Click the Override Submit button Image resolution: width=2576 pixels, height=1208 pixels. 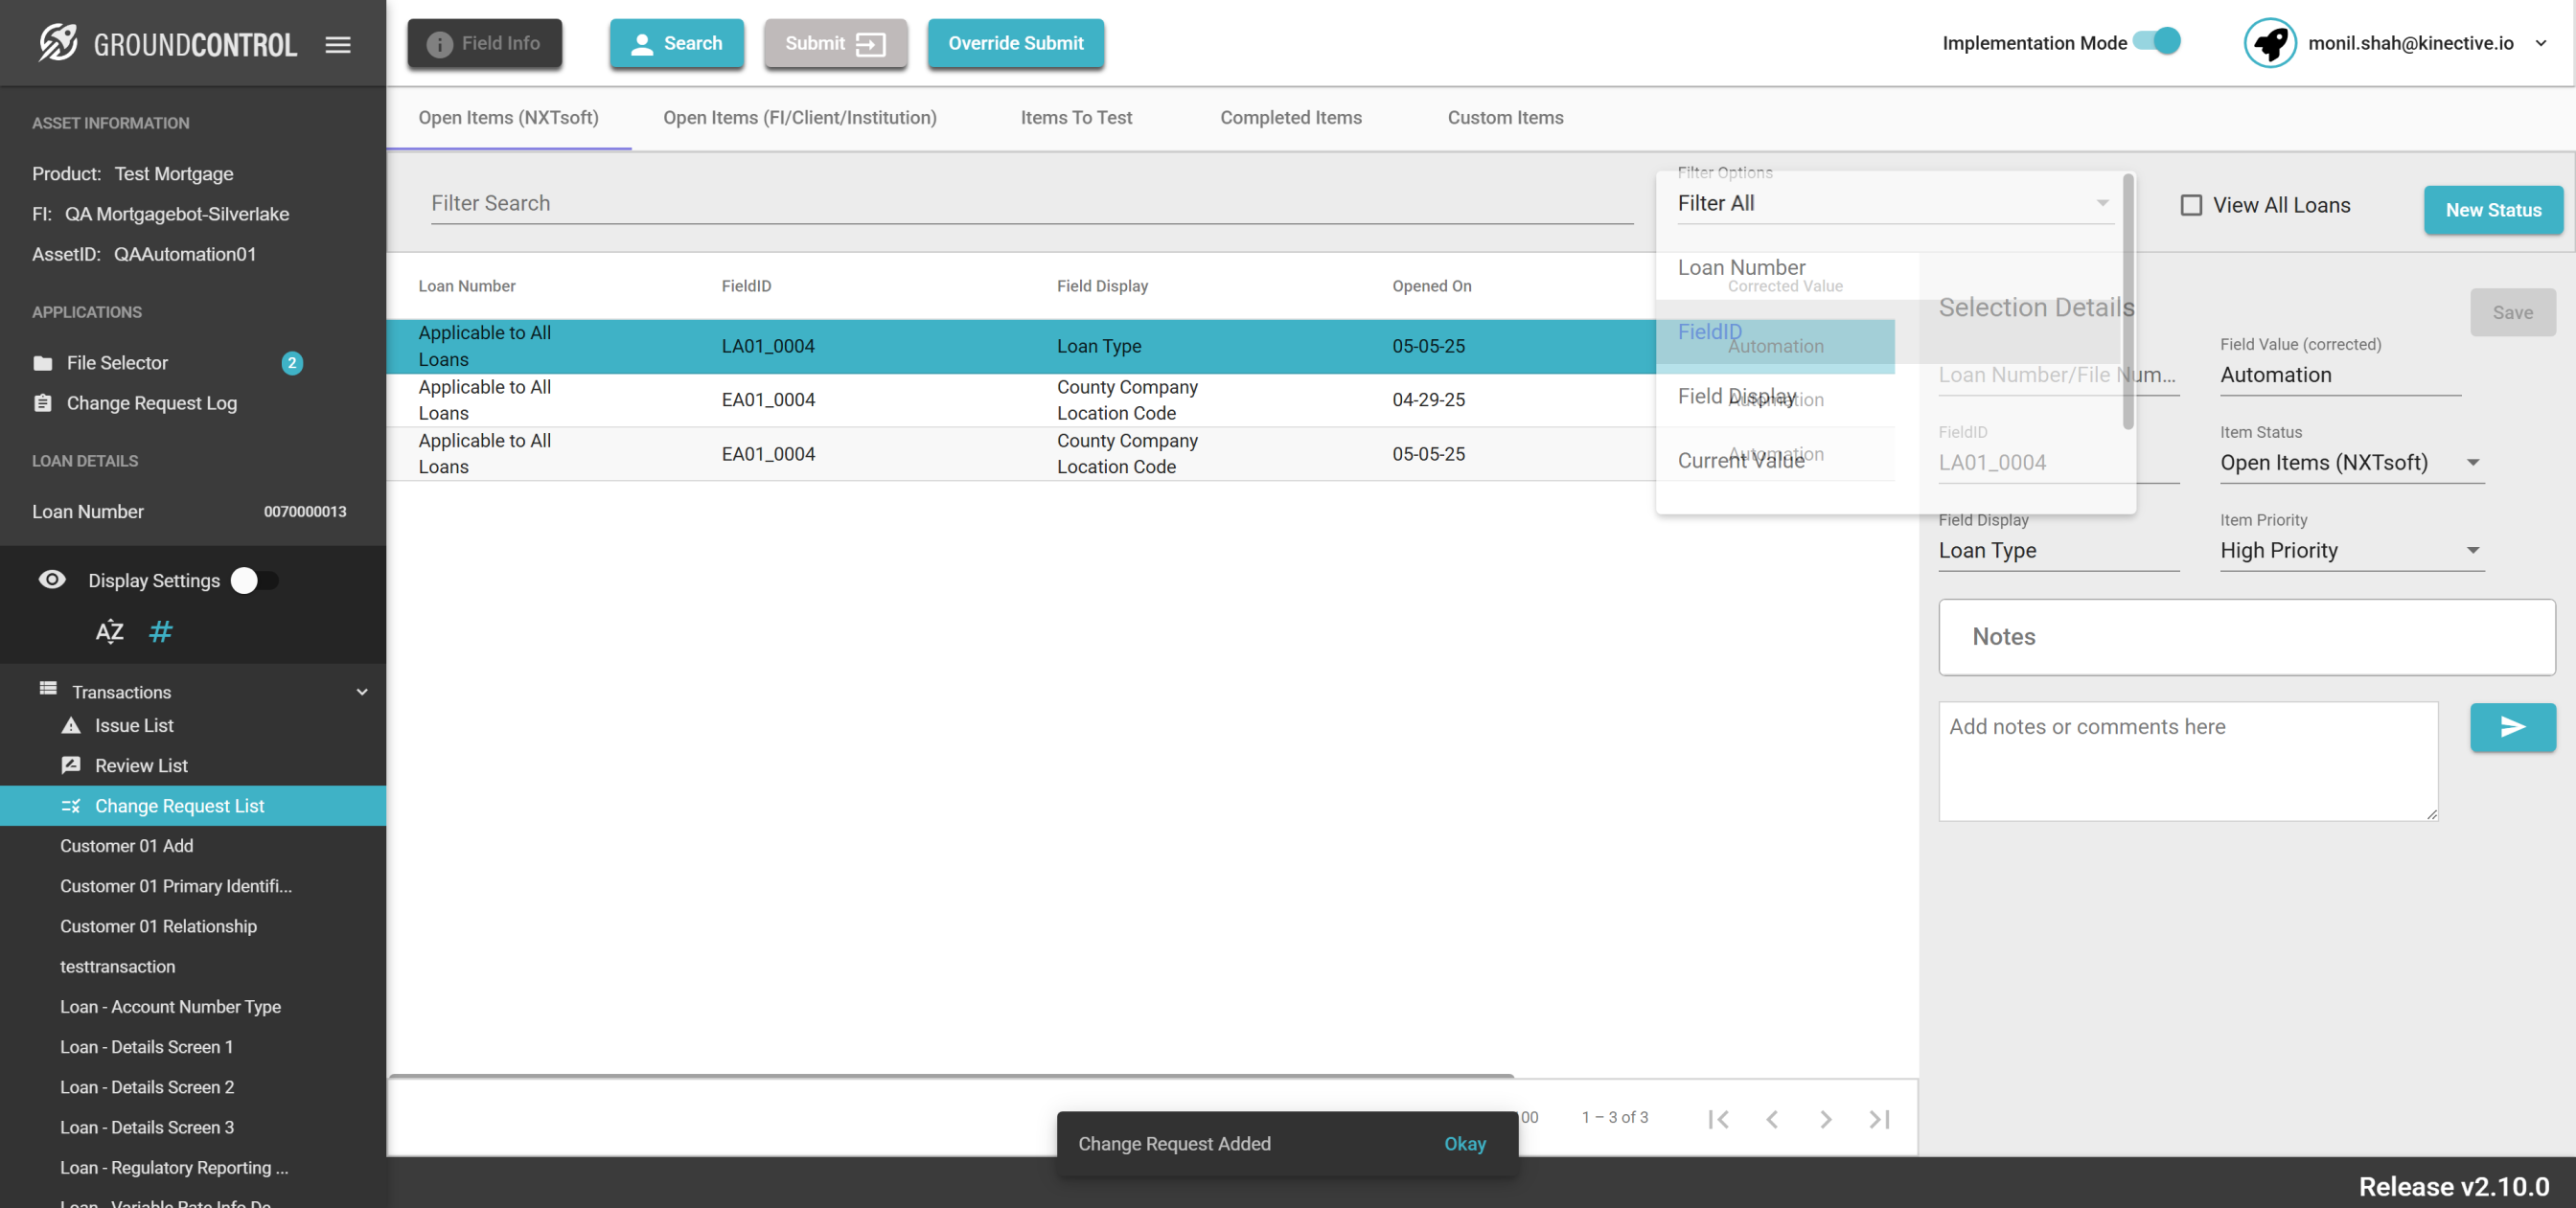click(x=1015, y=43)
